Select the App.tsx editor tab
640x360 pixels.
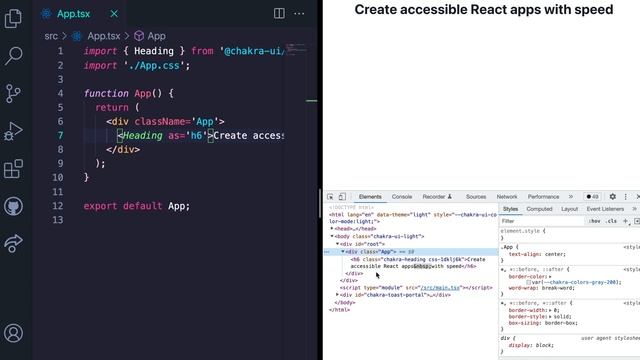tap(79, 14)
